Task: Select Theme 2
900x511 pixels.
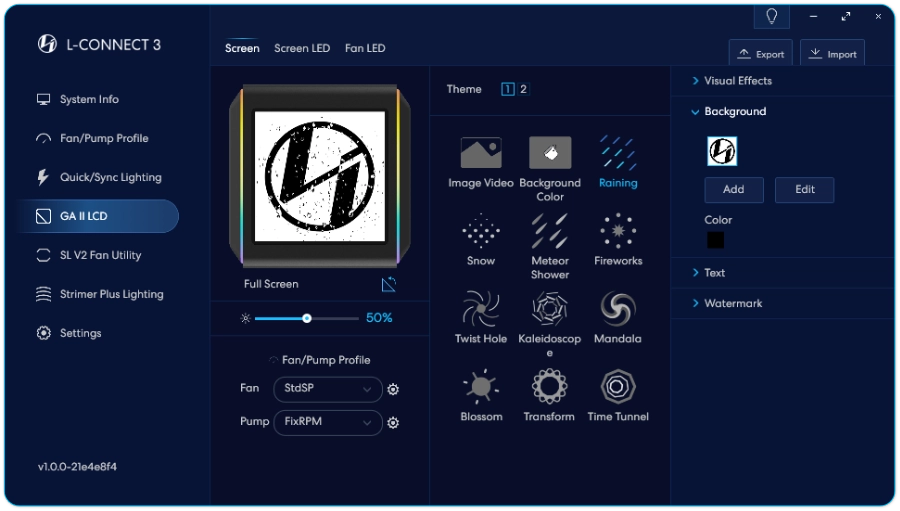Action: pos(523,90)
